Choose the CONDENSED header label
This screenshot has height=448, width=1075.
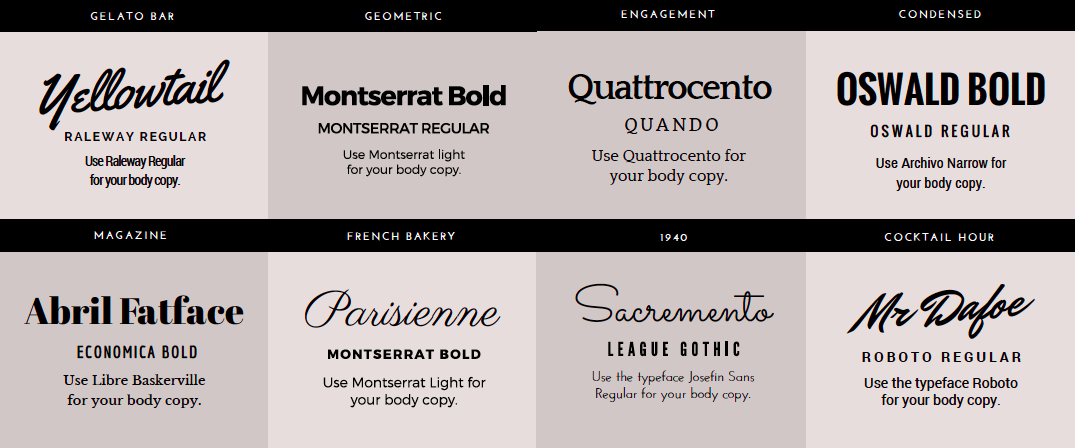coord(940,14)
